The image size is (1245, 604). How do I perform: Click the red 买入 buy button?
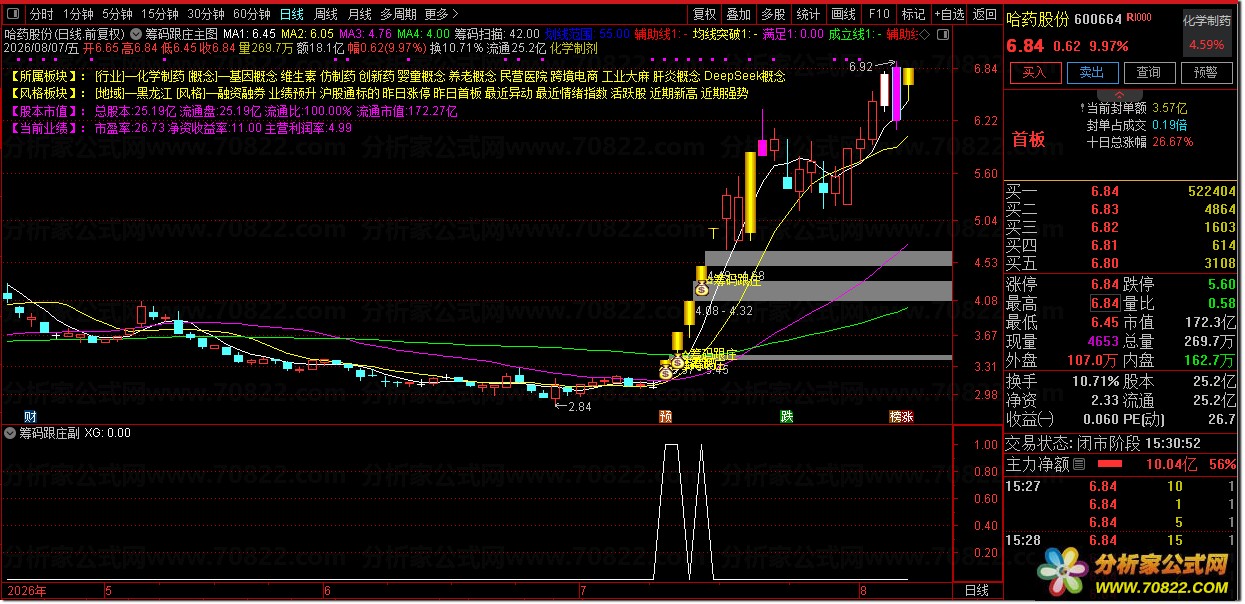point(1034,73)
